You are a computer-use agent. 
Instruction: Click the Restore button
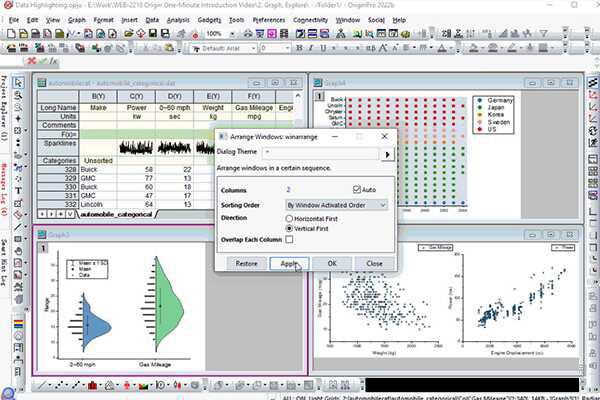coord(245,263)
